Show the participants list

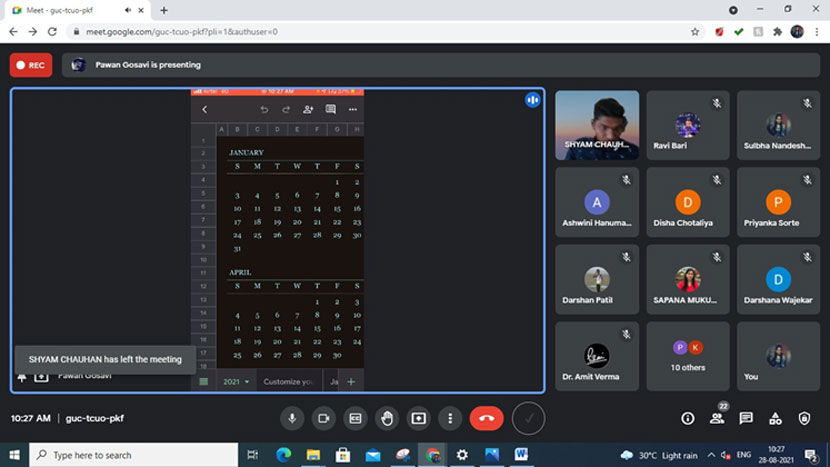point(717,418)
